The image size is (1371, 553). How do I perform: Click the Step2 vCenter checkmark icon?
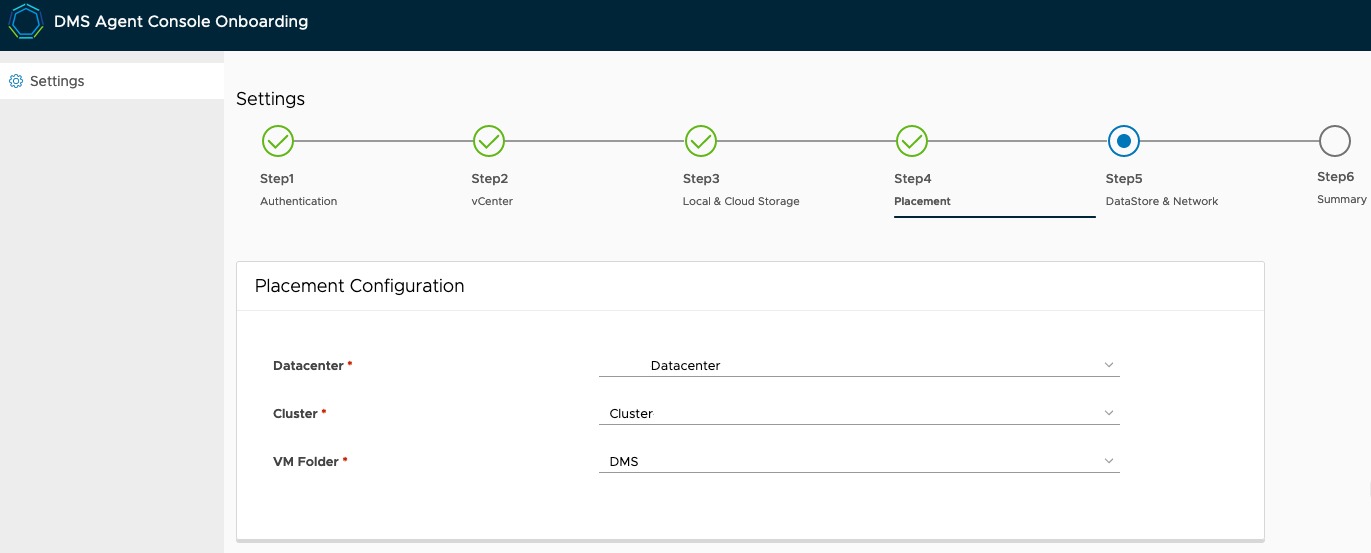click(x=489, y=142)
